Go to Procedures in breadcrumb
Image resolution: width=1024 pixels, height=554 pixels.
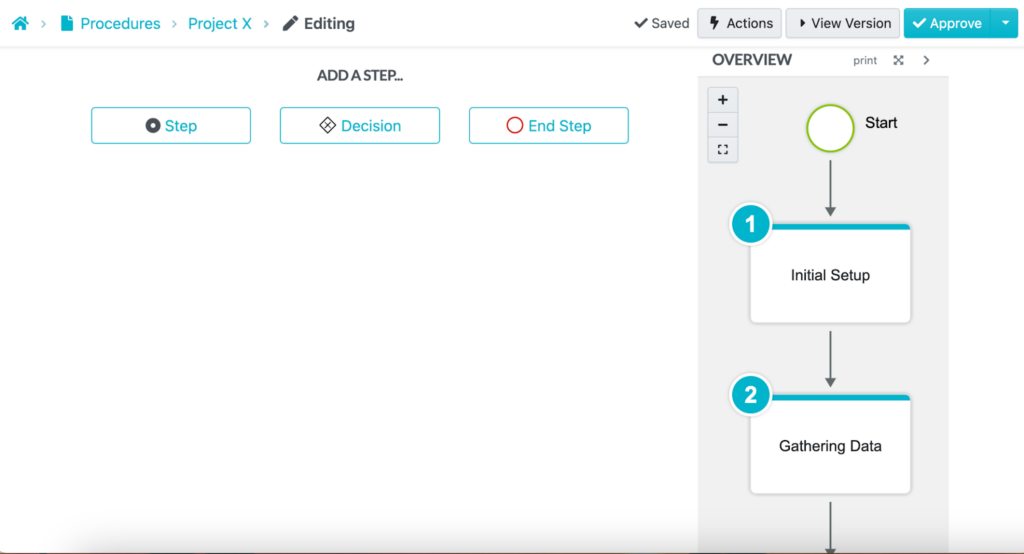[120, 23]
